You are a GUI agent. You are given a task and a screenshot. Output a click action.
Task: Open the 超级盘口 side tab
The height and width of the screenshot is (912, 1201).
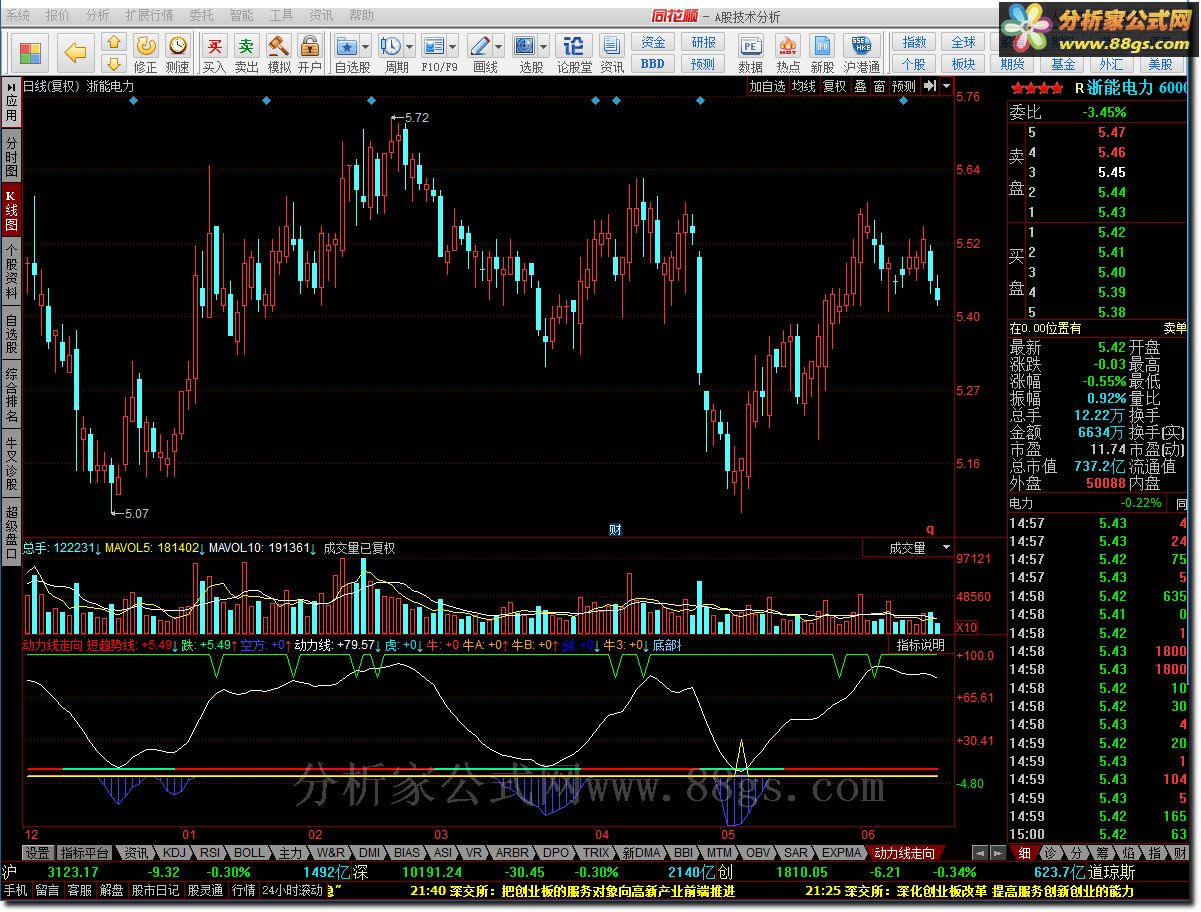click(11, 533)
